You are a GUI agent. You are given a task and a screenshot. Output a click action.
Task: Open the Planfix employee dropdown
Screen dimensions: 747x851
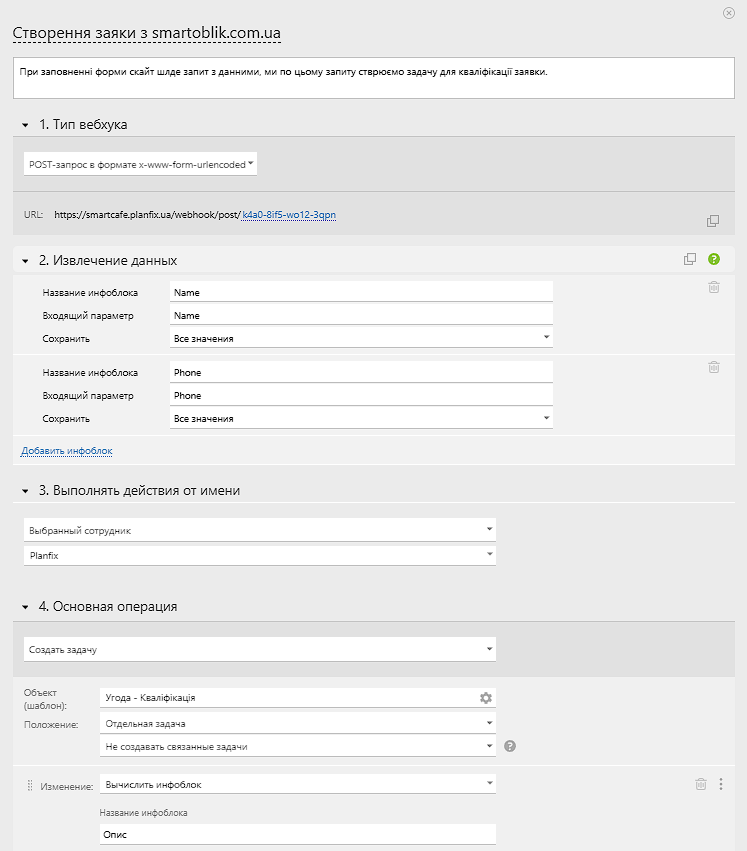[x=259, y=555]
